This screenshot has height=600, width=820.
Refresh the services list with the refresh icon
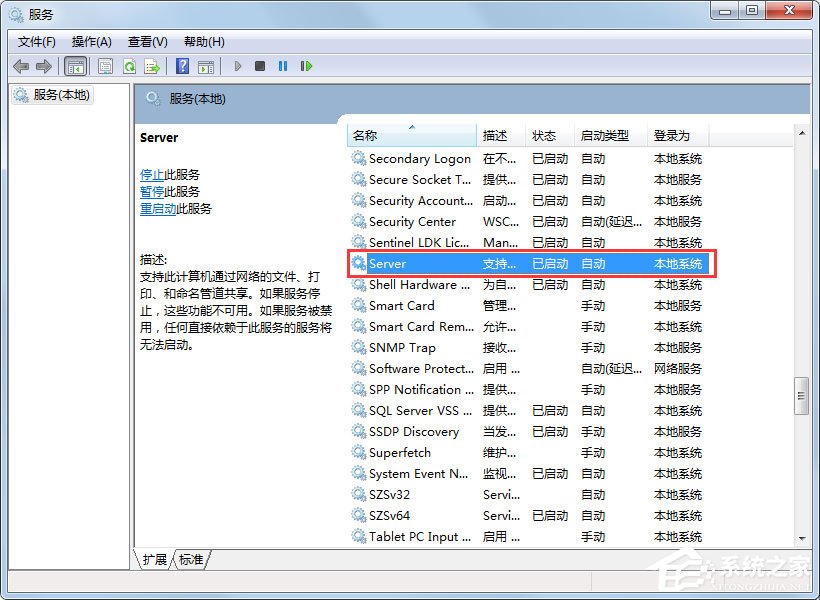[129, 66]
